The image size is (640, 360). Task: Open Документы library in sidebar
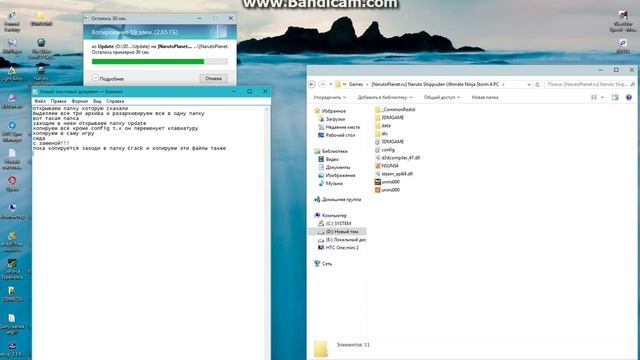[334, 167]
